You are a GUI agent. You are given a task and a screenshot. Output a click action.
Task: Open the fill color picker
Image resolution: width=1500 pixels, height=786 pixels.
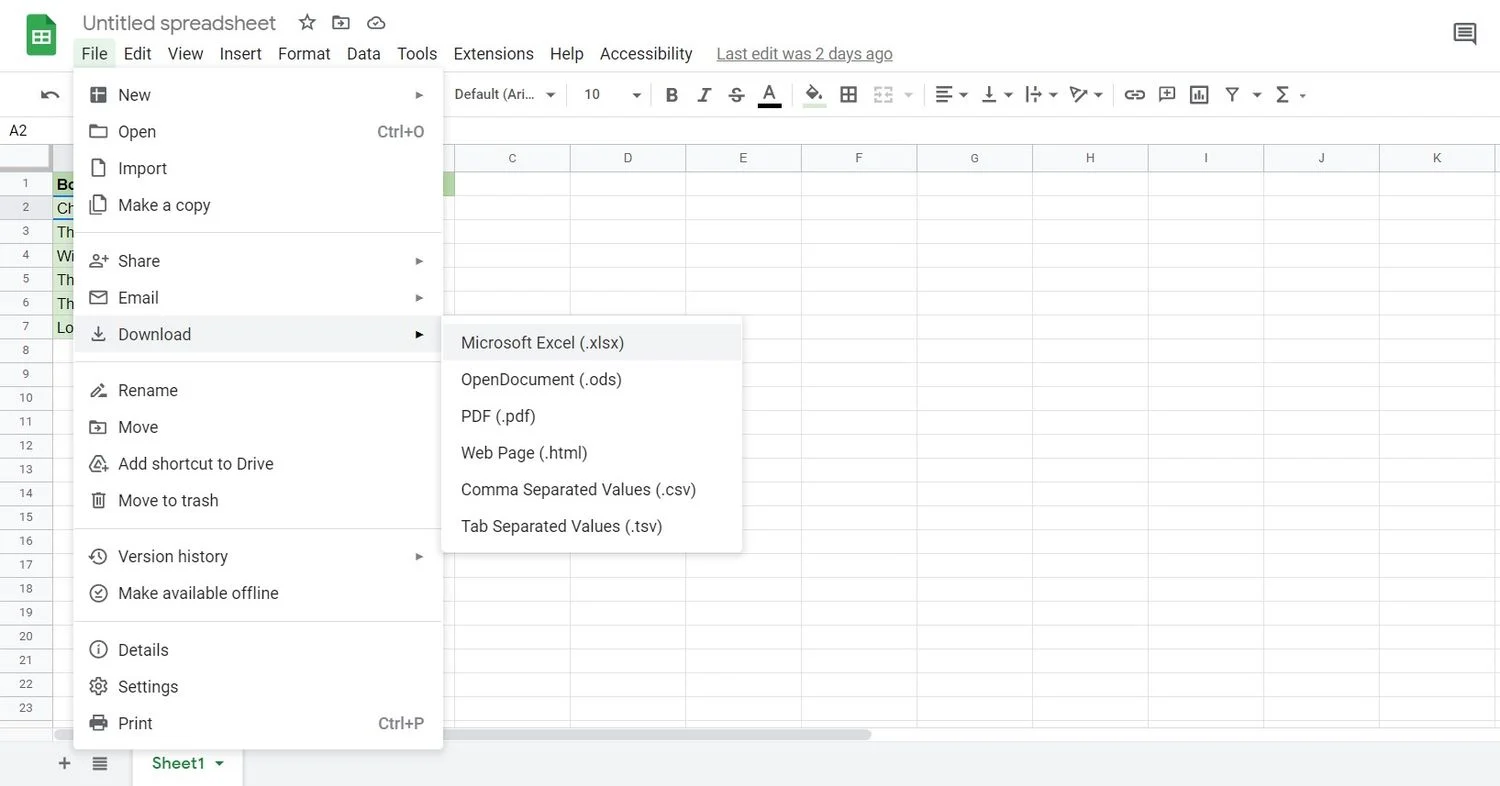(x=814, y=95)
